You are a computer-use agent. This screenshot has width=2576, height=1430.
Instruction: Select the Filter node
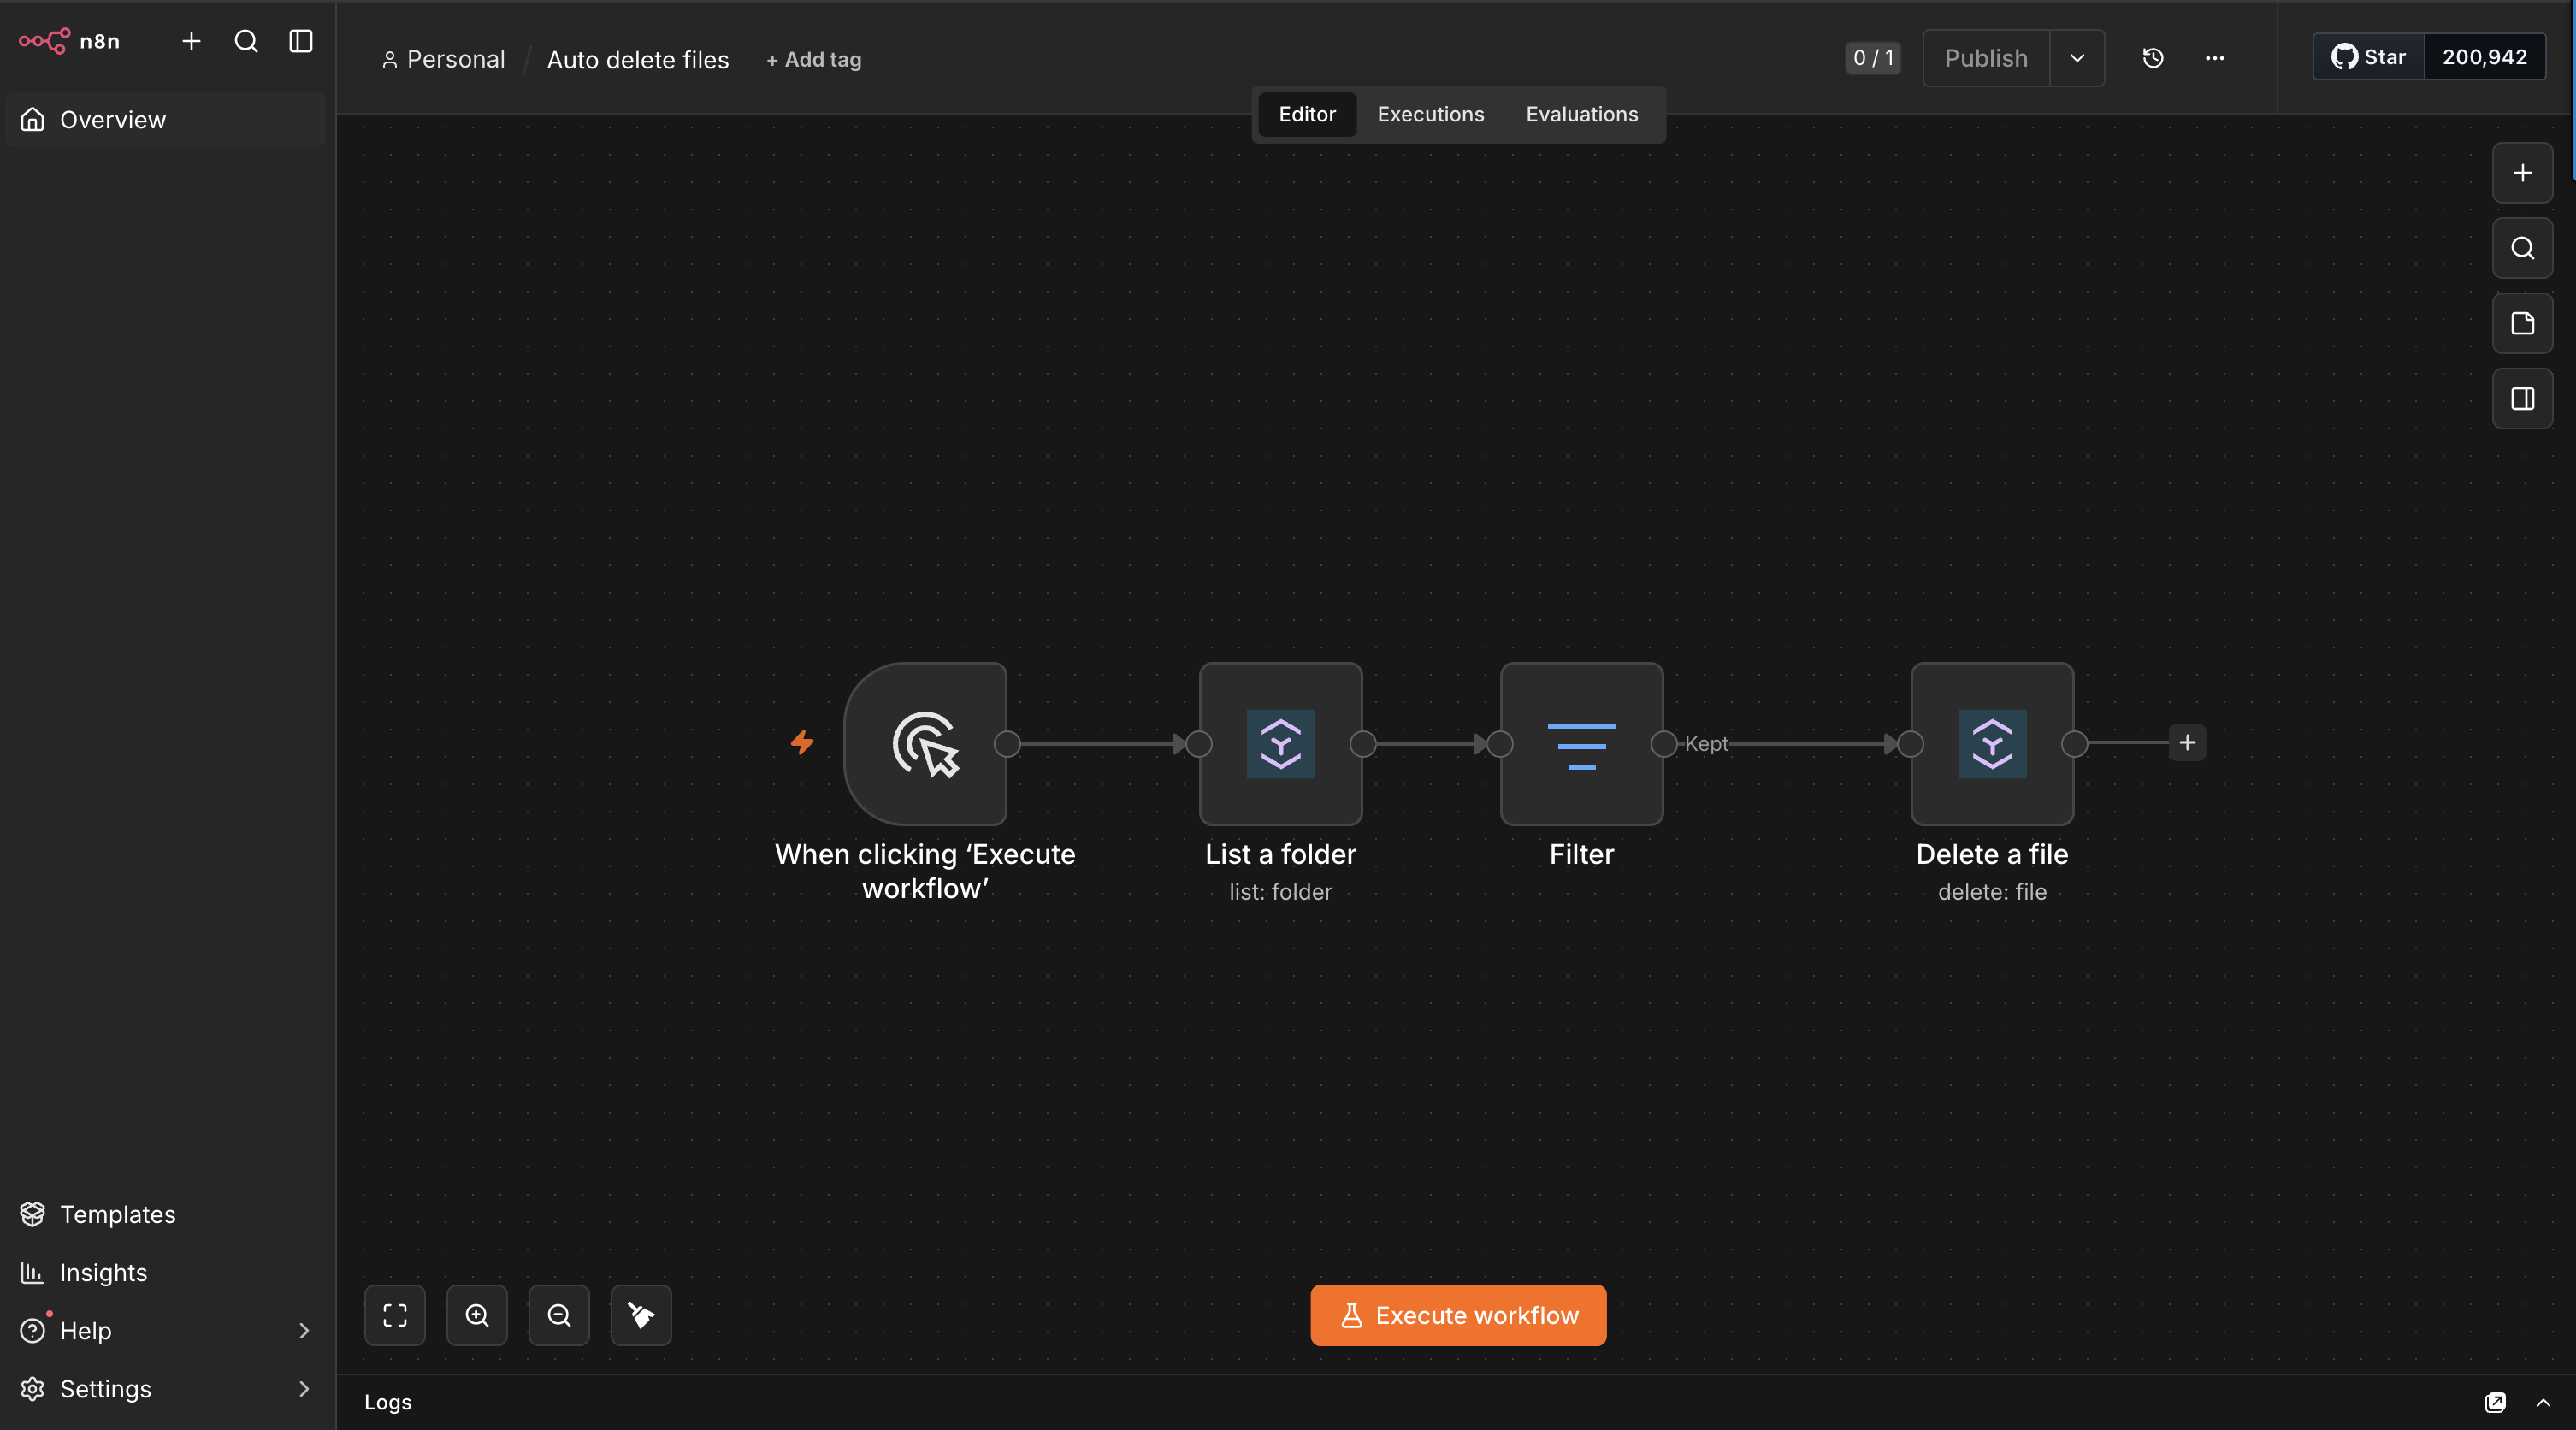[x=1582, y=743]
